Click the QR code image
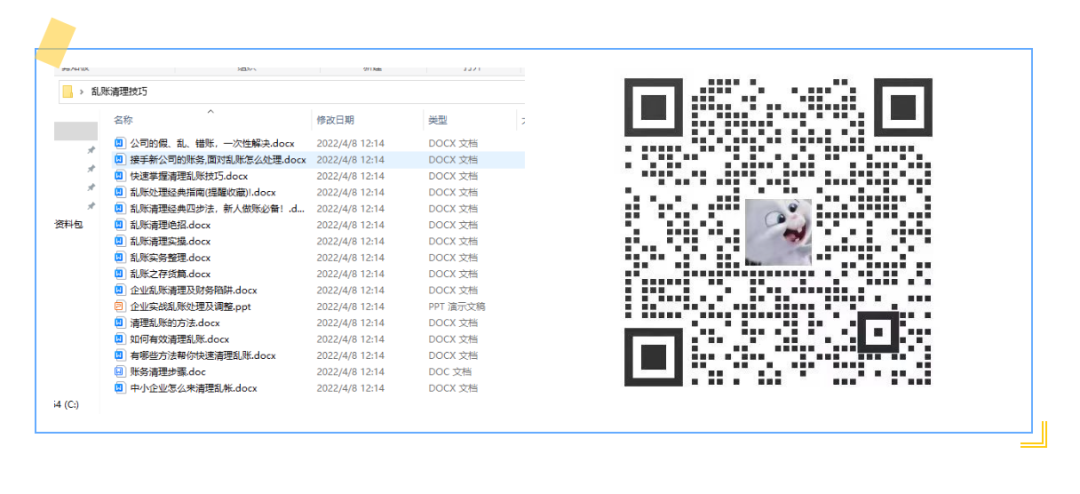The image size is (1080, 494). pyautogui.click(x=778, y=231)
